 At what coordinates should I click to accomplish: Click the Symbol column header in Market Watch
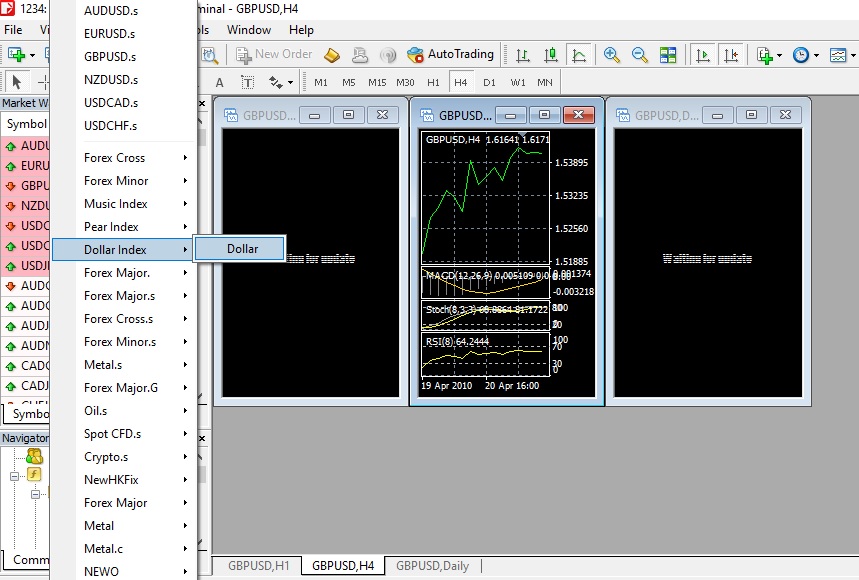coord(25,124)
